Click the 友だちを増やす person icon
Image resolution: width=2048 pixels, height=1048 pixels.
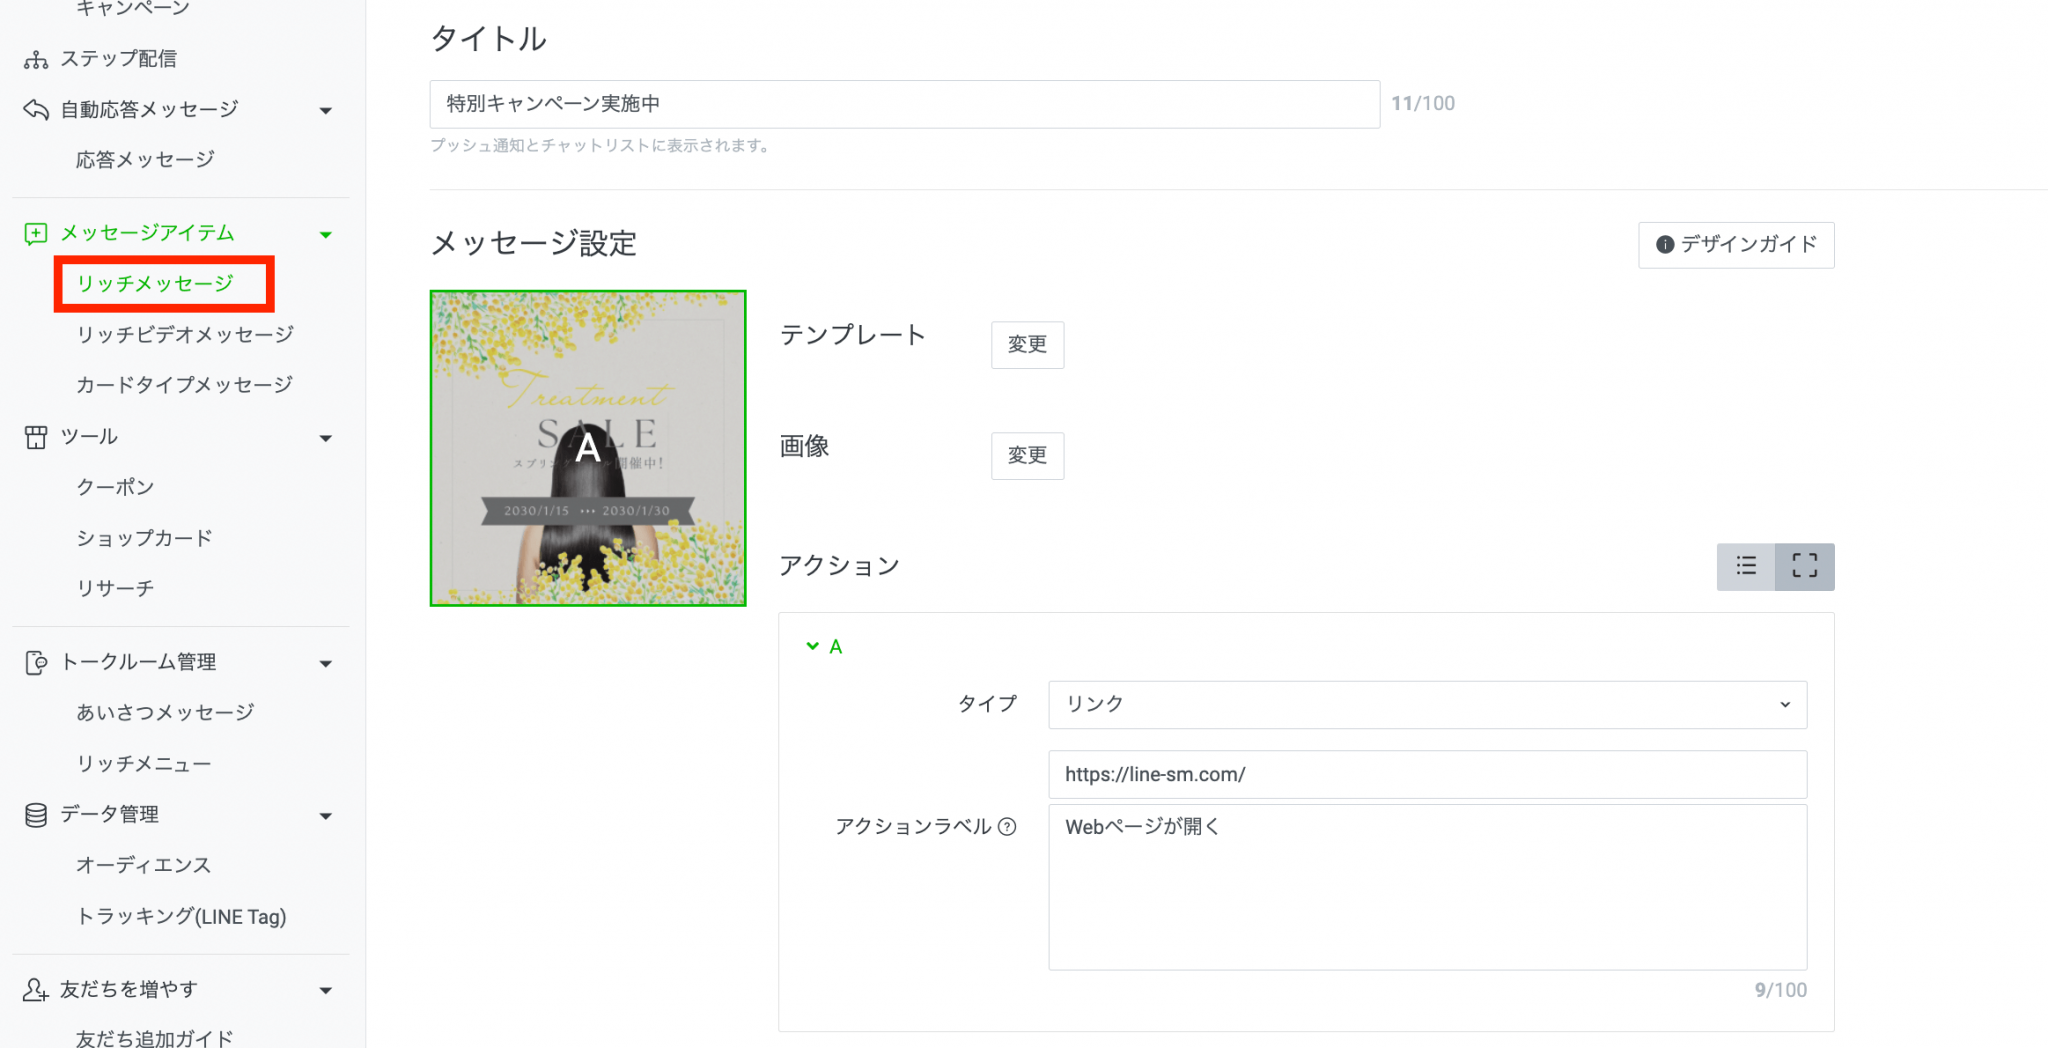(35, 989)
